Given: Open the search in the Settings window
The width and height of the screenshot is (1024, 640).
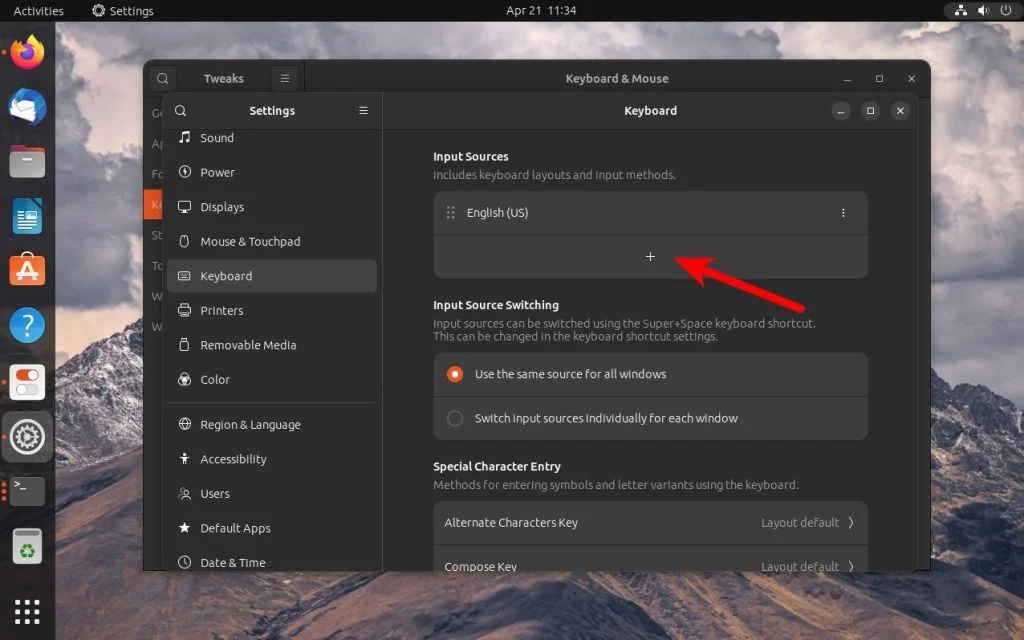Looking at the screenshot, I should [181, 110].
